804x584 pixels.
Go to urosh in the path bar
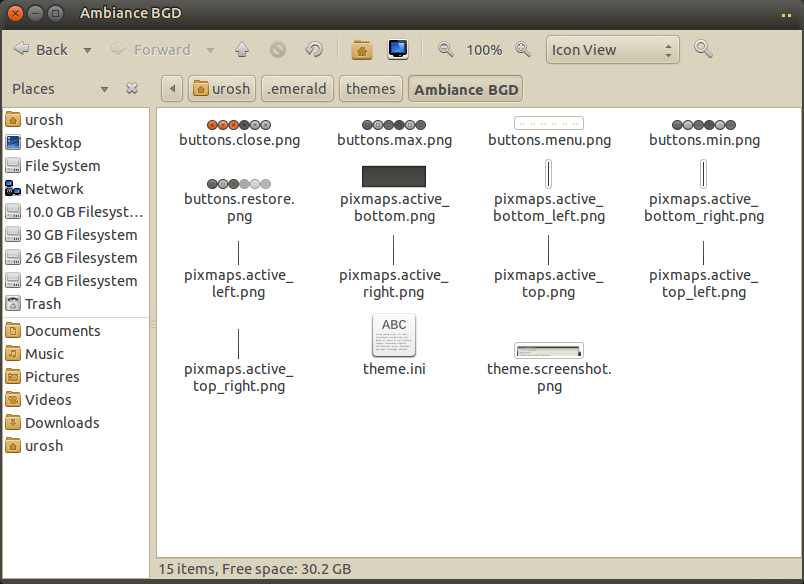coord(222,89)
